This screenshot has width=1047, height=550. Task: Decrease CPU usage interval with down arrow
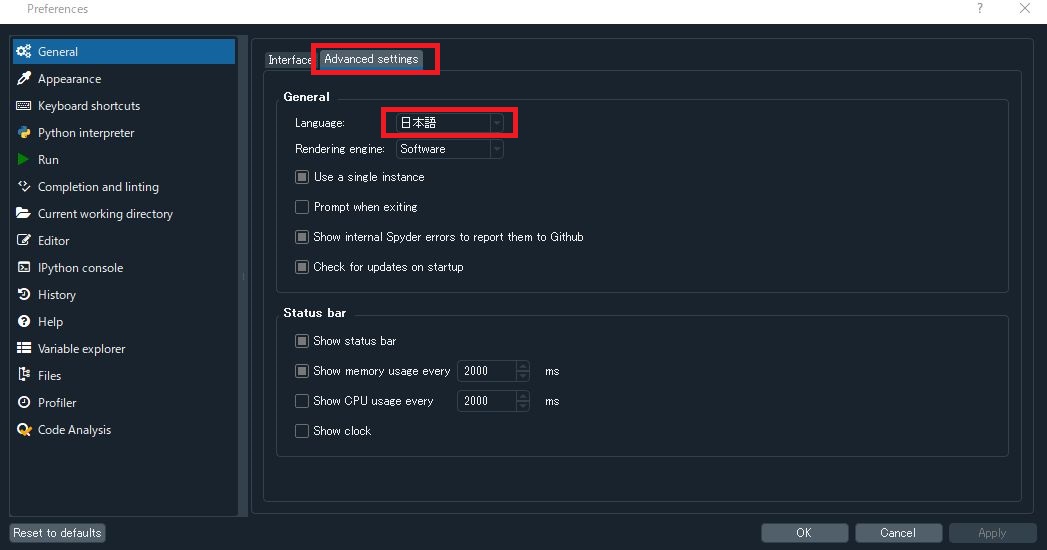[x=523, y=406]
